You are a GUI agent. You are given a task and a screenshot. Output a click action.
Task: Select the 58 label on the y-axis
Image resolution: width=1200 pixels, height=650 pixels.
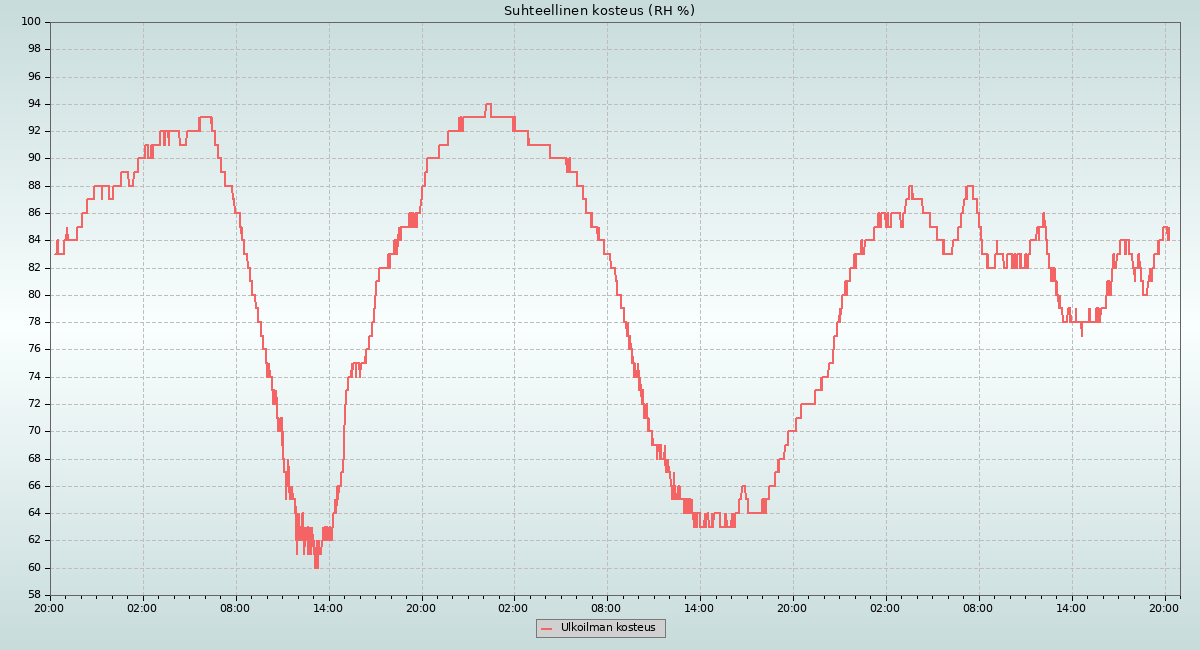33,595
